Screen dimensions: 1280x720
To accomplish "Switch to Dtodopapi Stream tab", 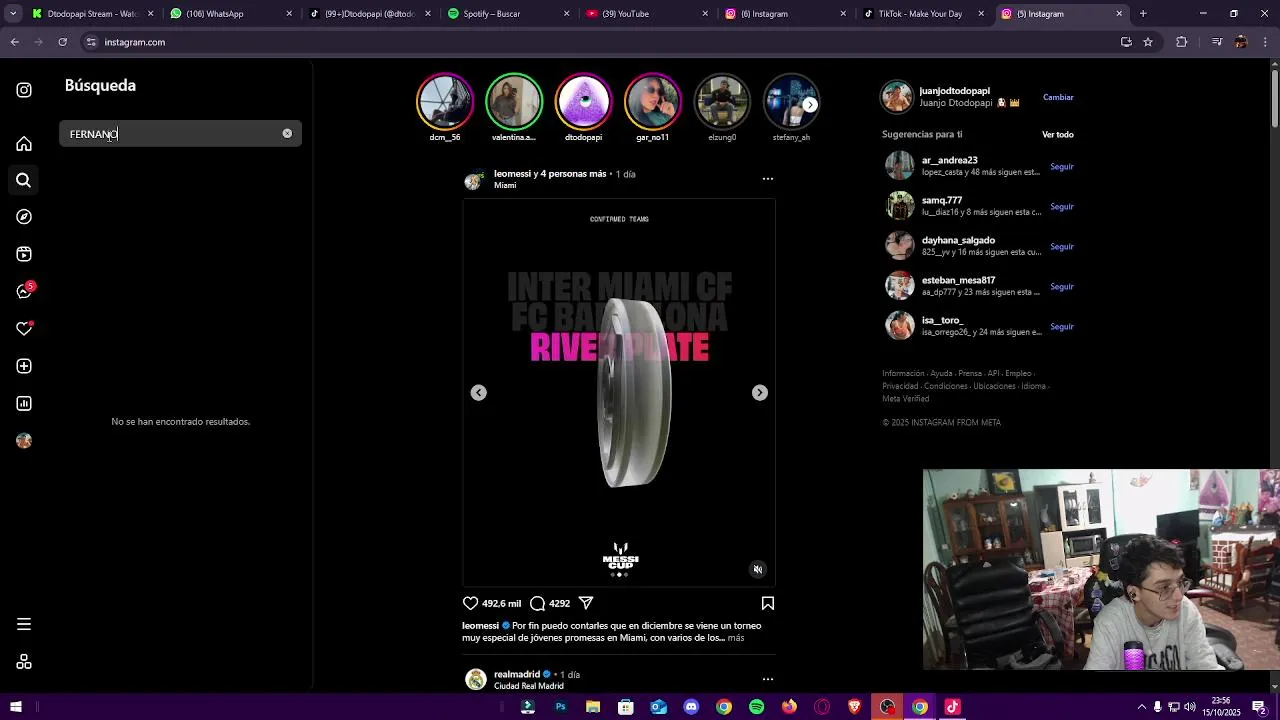I will [x=93, y=14].
